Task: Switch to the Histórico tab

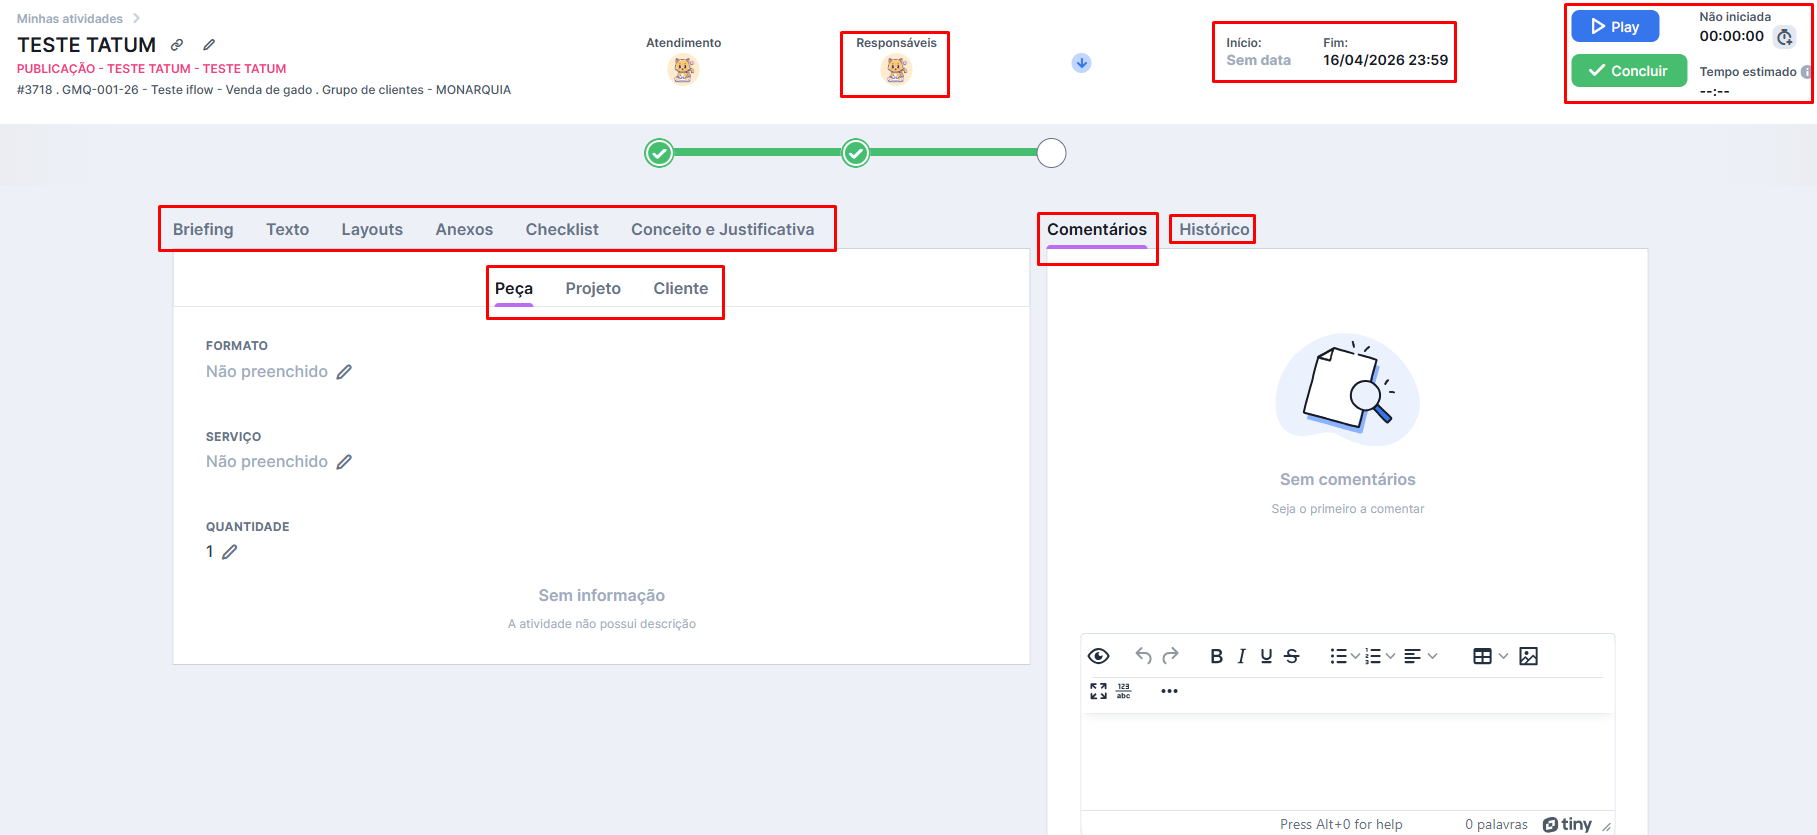Action: click(x=1214, y=229)
